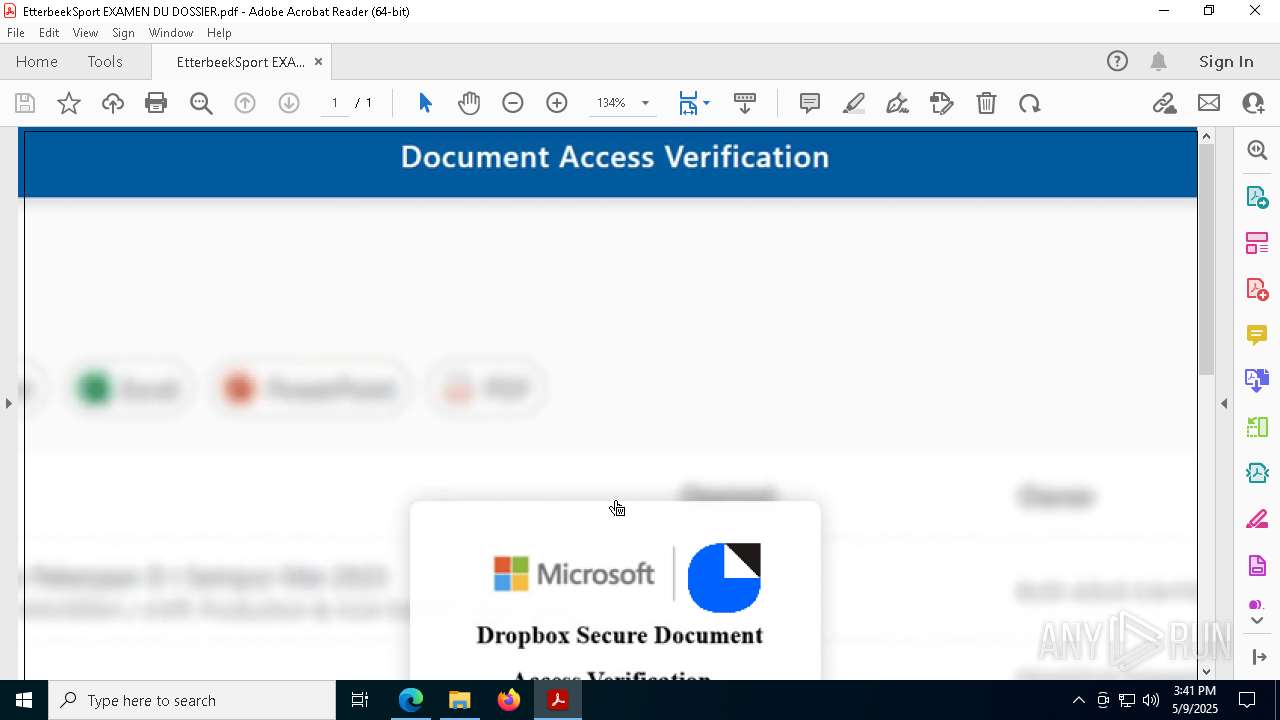1280x720 pixels.
Task: Collapse the right tools pane arrow
Action: 1224,403
